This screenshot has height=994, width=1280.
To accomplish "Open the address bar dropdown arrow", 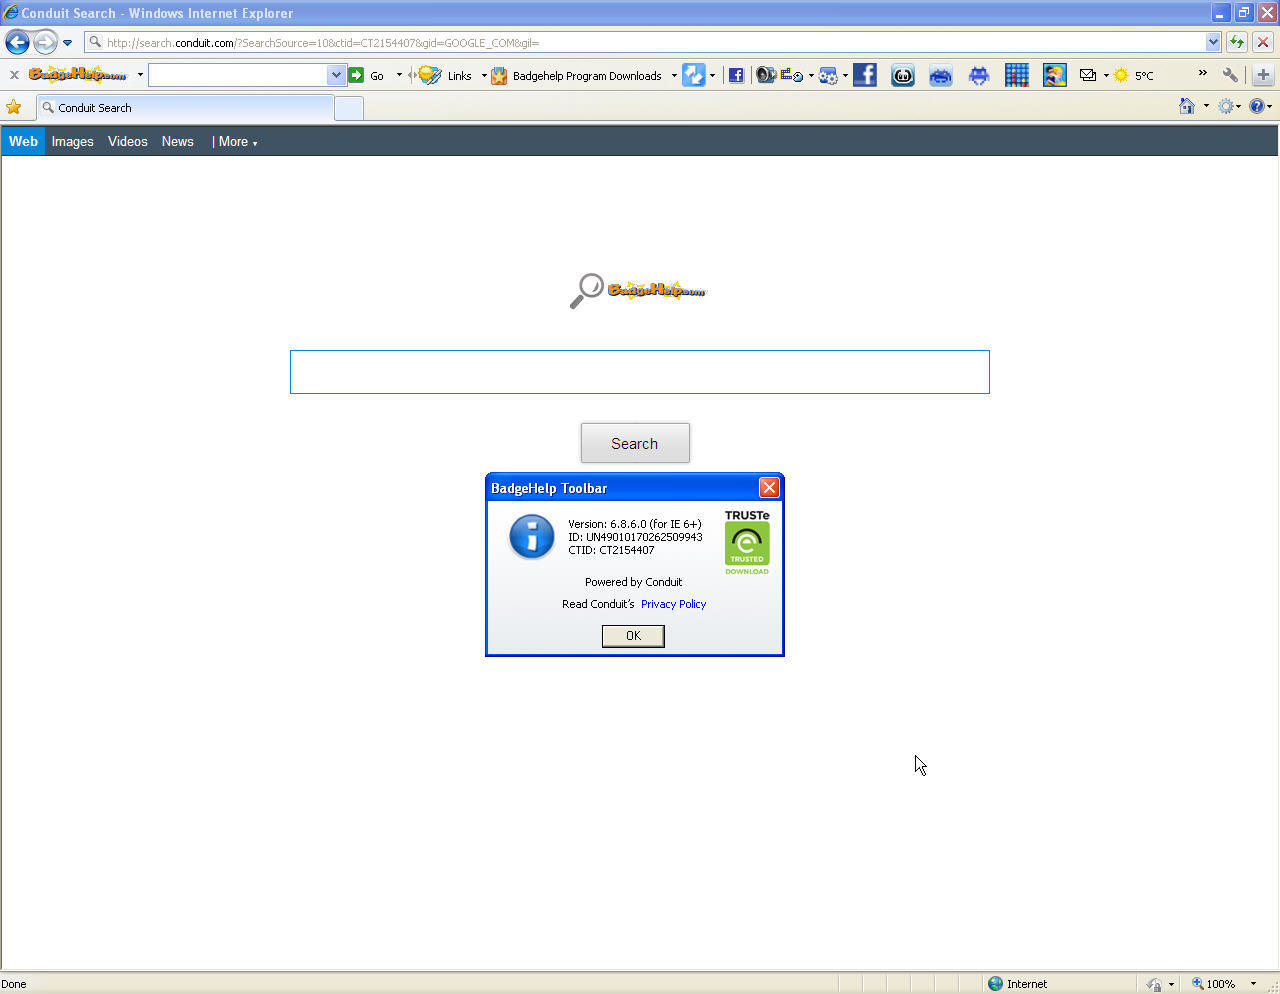I will (x=1211, y=42).
